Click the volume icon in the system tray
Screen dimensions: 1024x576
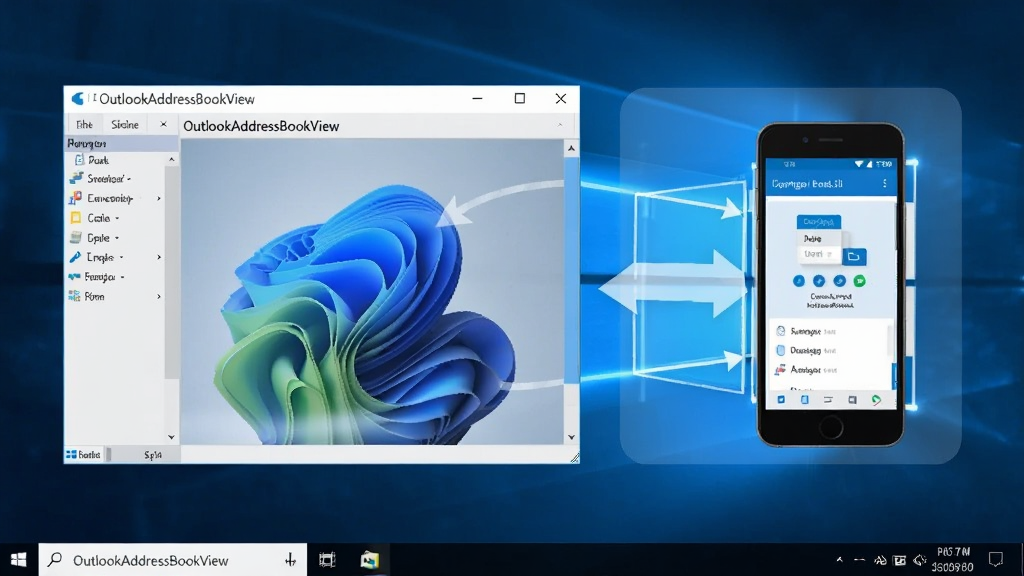(x=920, y=560)
